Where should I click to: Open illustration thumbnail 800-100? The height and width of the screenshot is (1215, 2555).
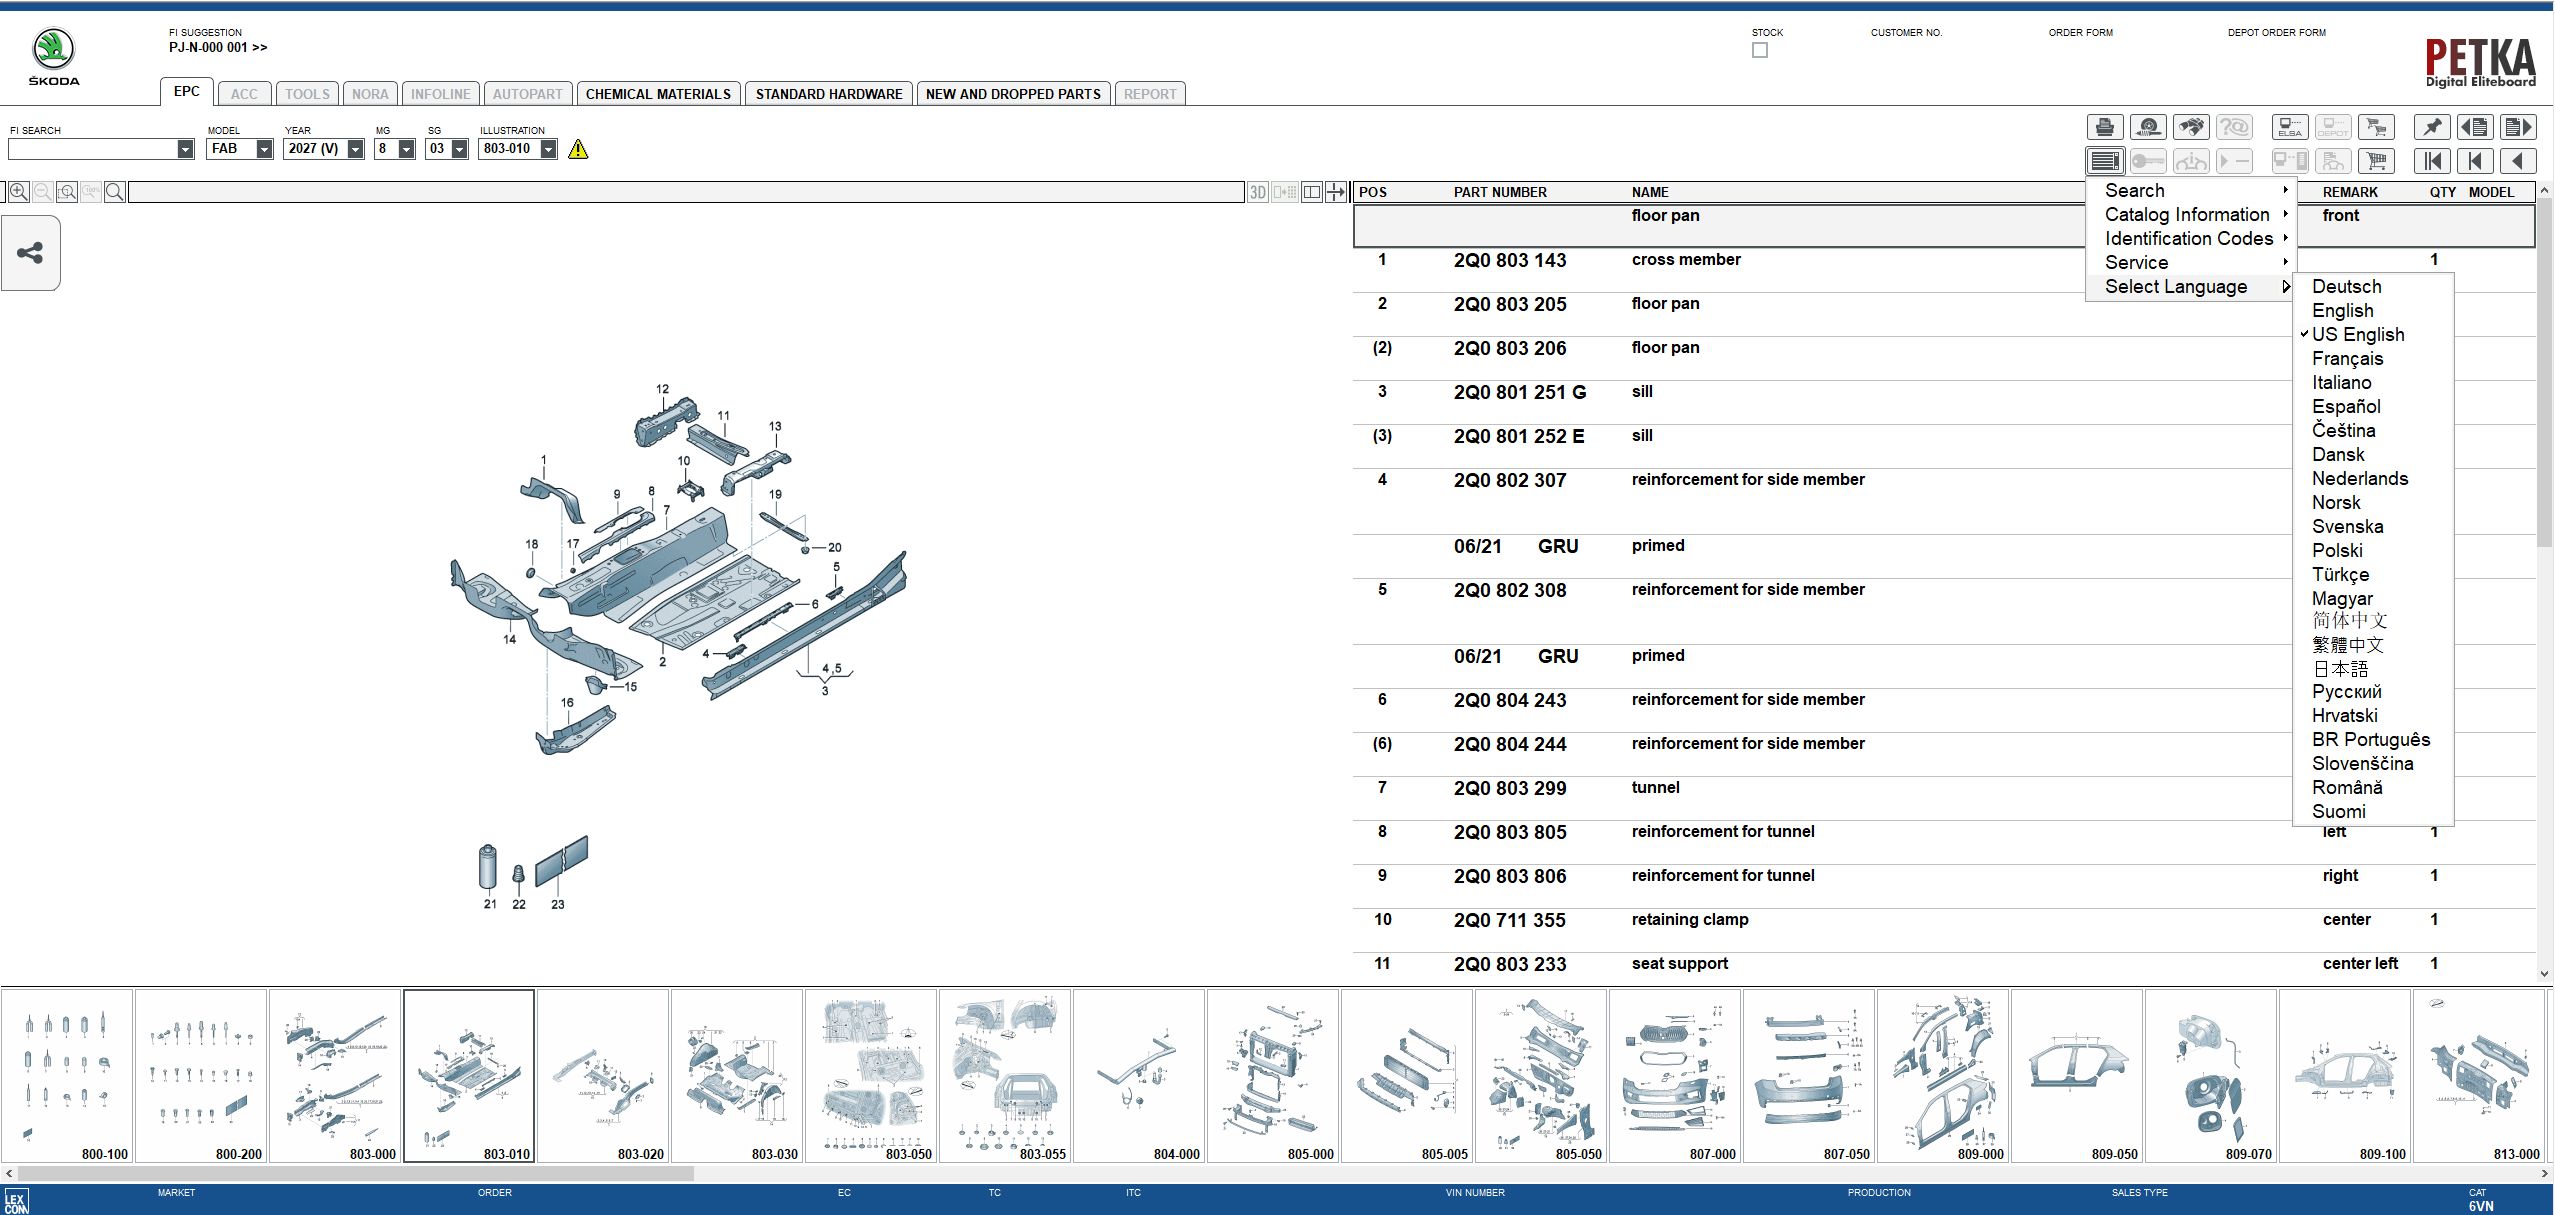click(x=67, y=1076)
